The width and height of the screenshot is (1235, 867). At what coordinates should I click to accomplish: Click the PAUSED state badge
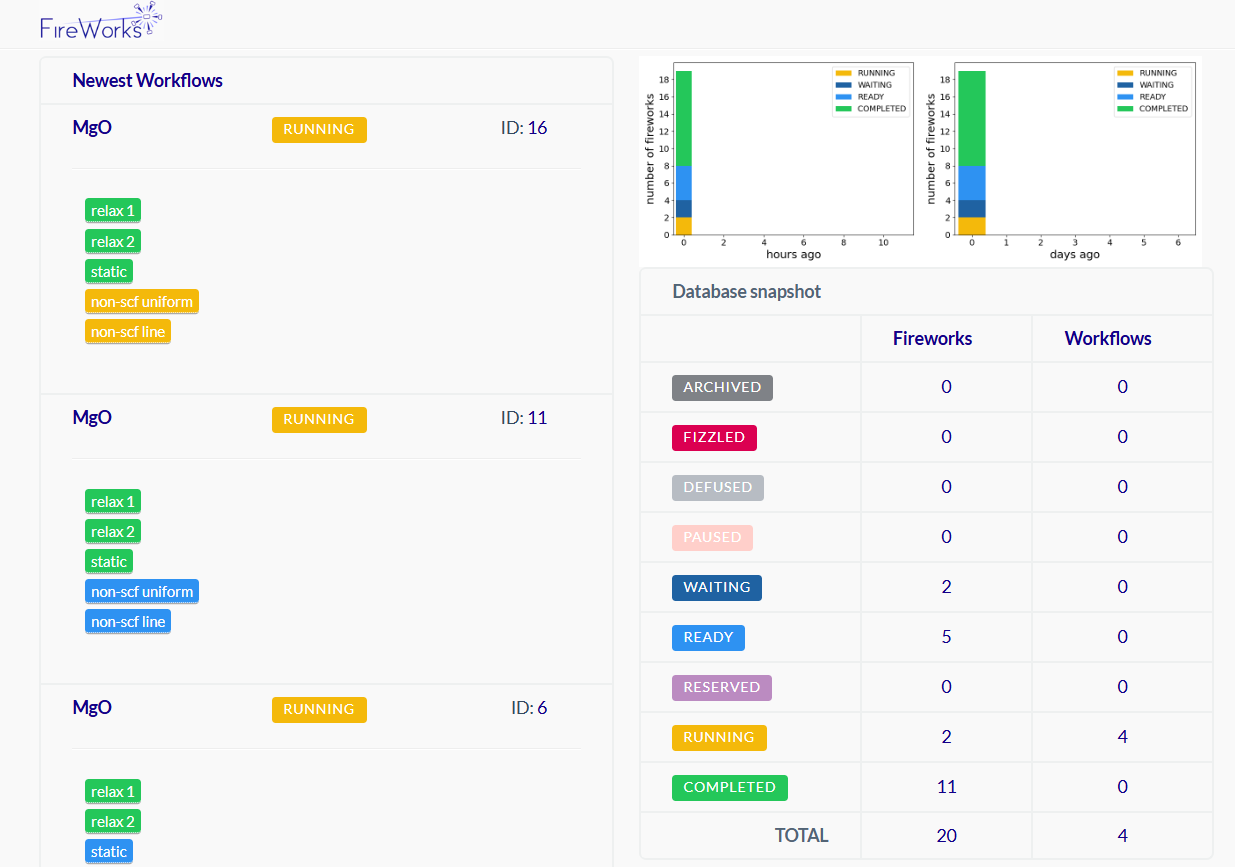(712, 537)
